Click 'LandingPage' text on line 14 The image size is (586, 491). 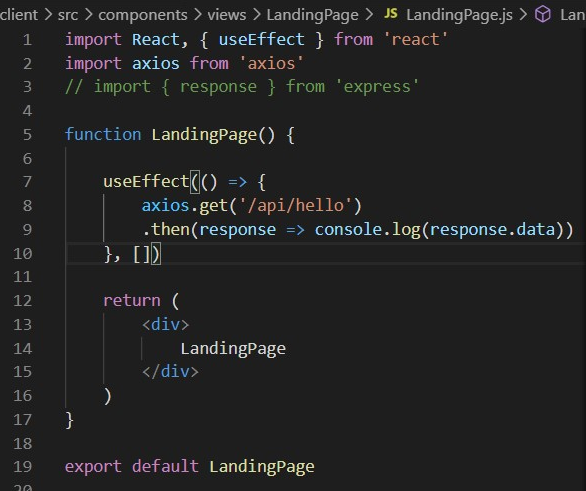233,349
